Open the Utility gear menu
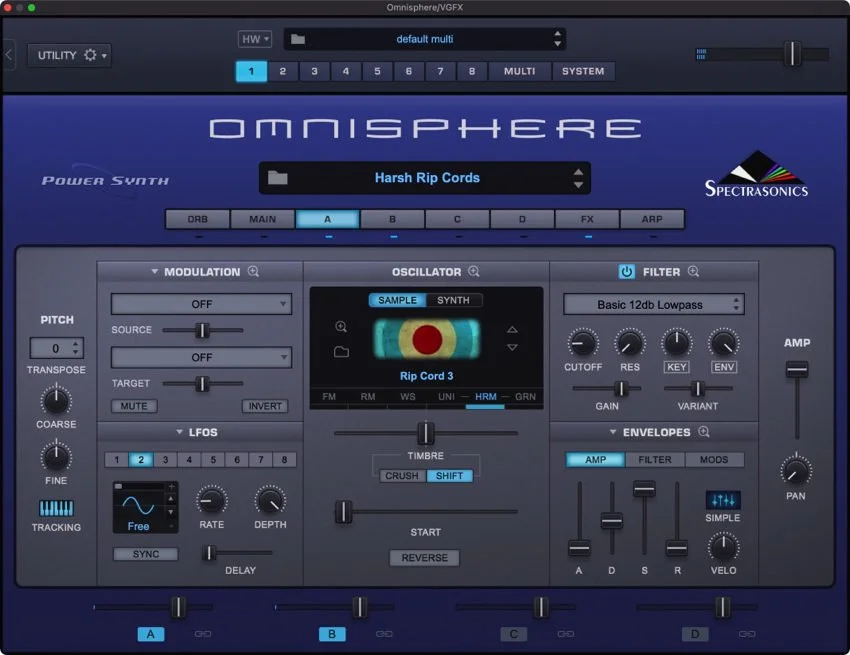850x655 pixels. (69, 55)
